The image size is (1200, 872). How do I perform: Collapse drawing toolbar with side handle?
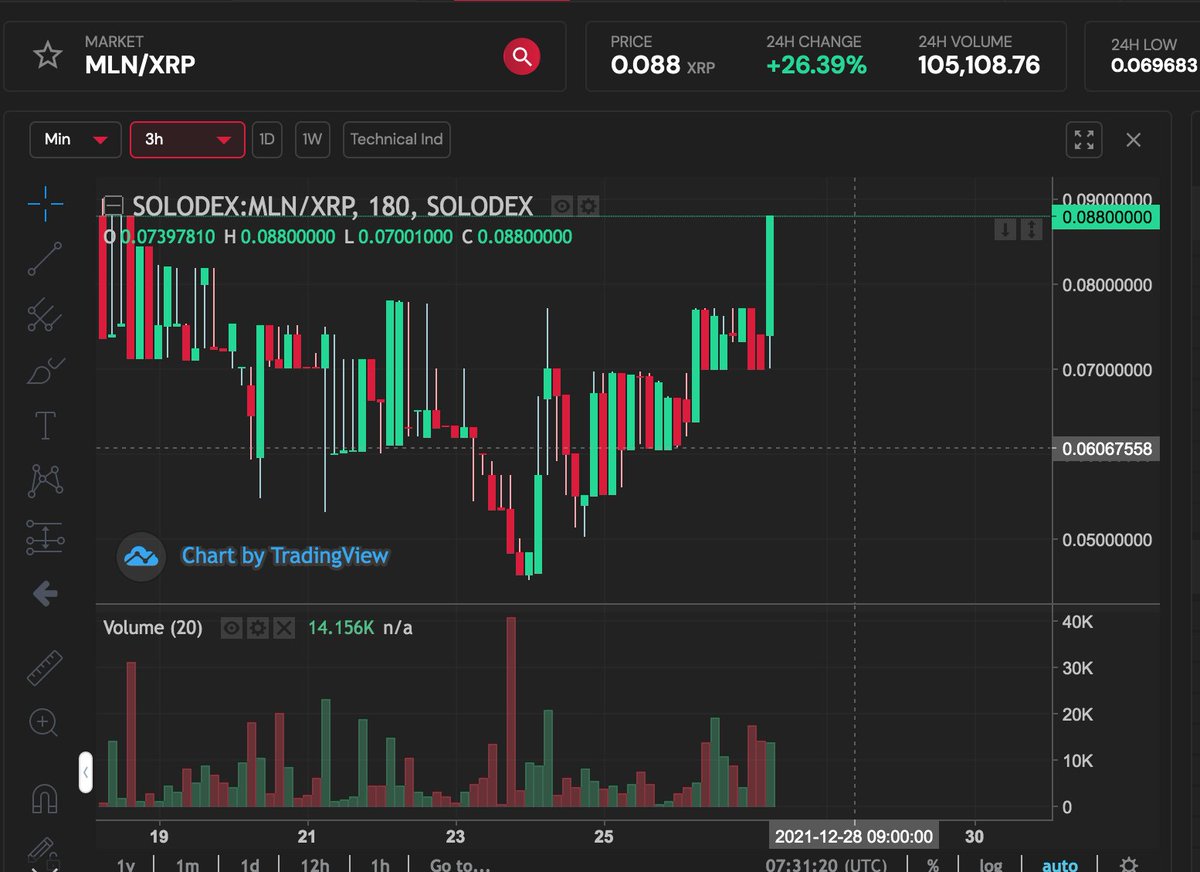pyautogui.click(x=86, y=773)
